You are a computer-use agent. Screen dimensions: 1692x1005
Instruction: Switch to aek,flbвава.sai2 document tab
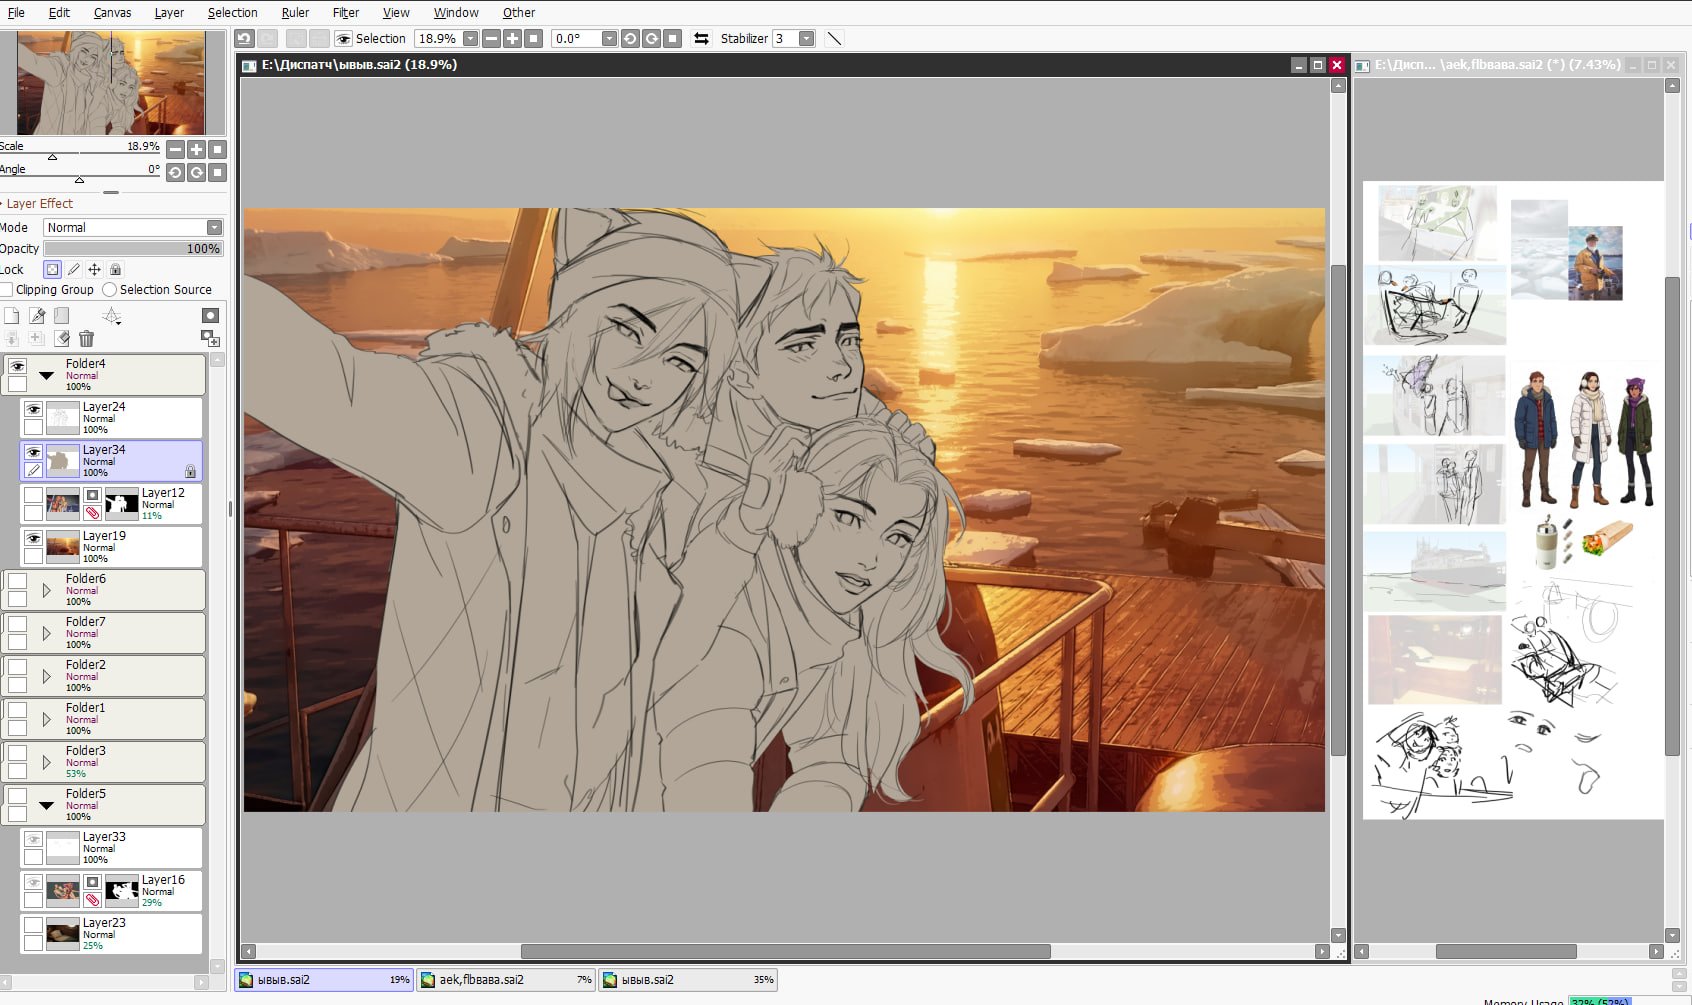pyautogui.click(x=506, y=980)
